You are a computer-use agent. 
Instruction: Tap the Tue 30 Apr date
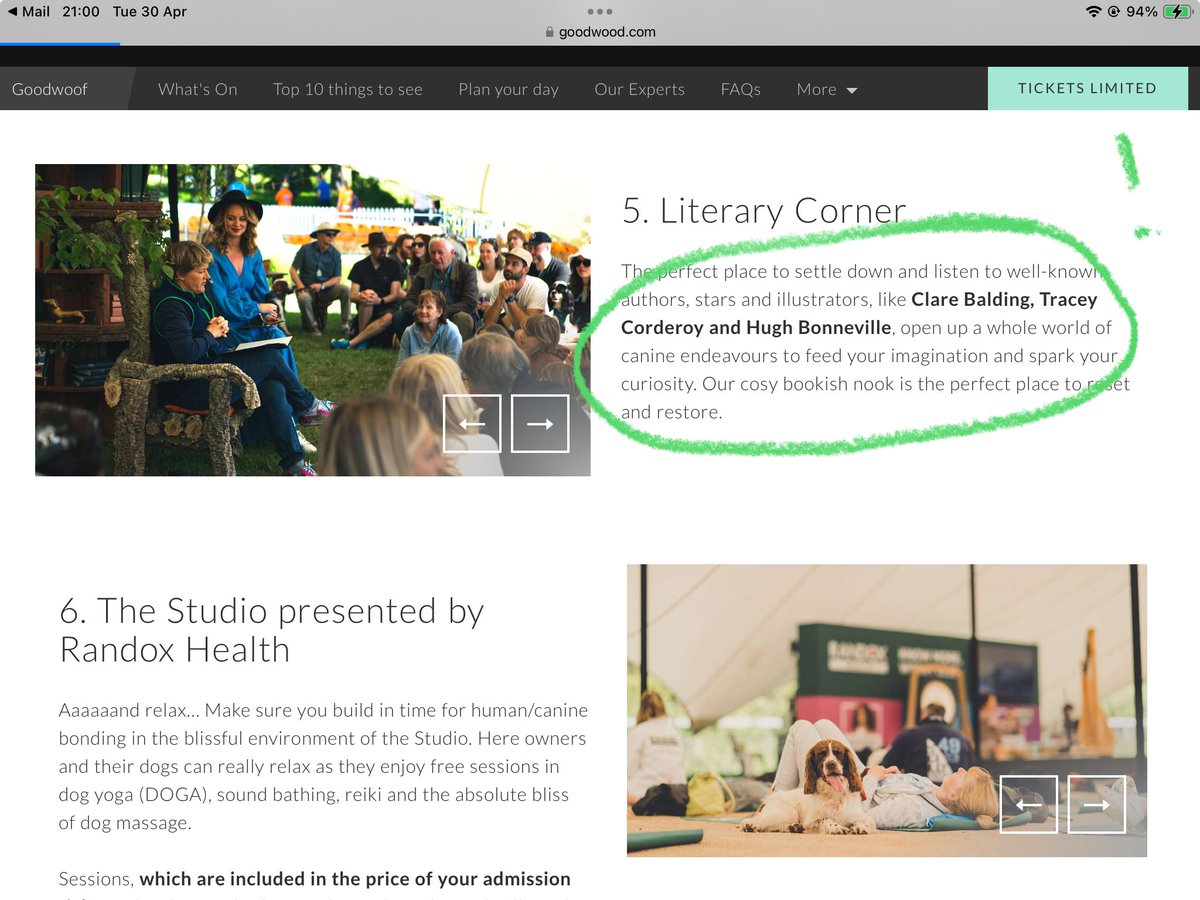tap(150, 12)
